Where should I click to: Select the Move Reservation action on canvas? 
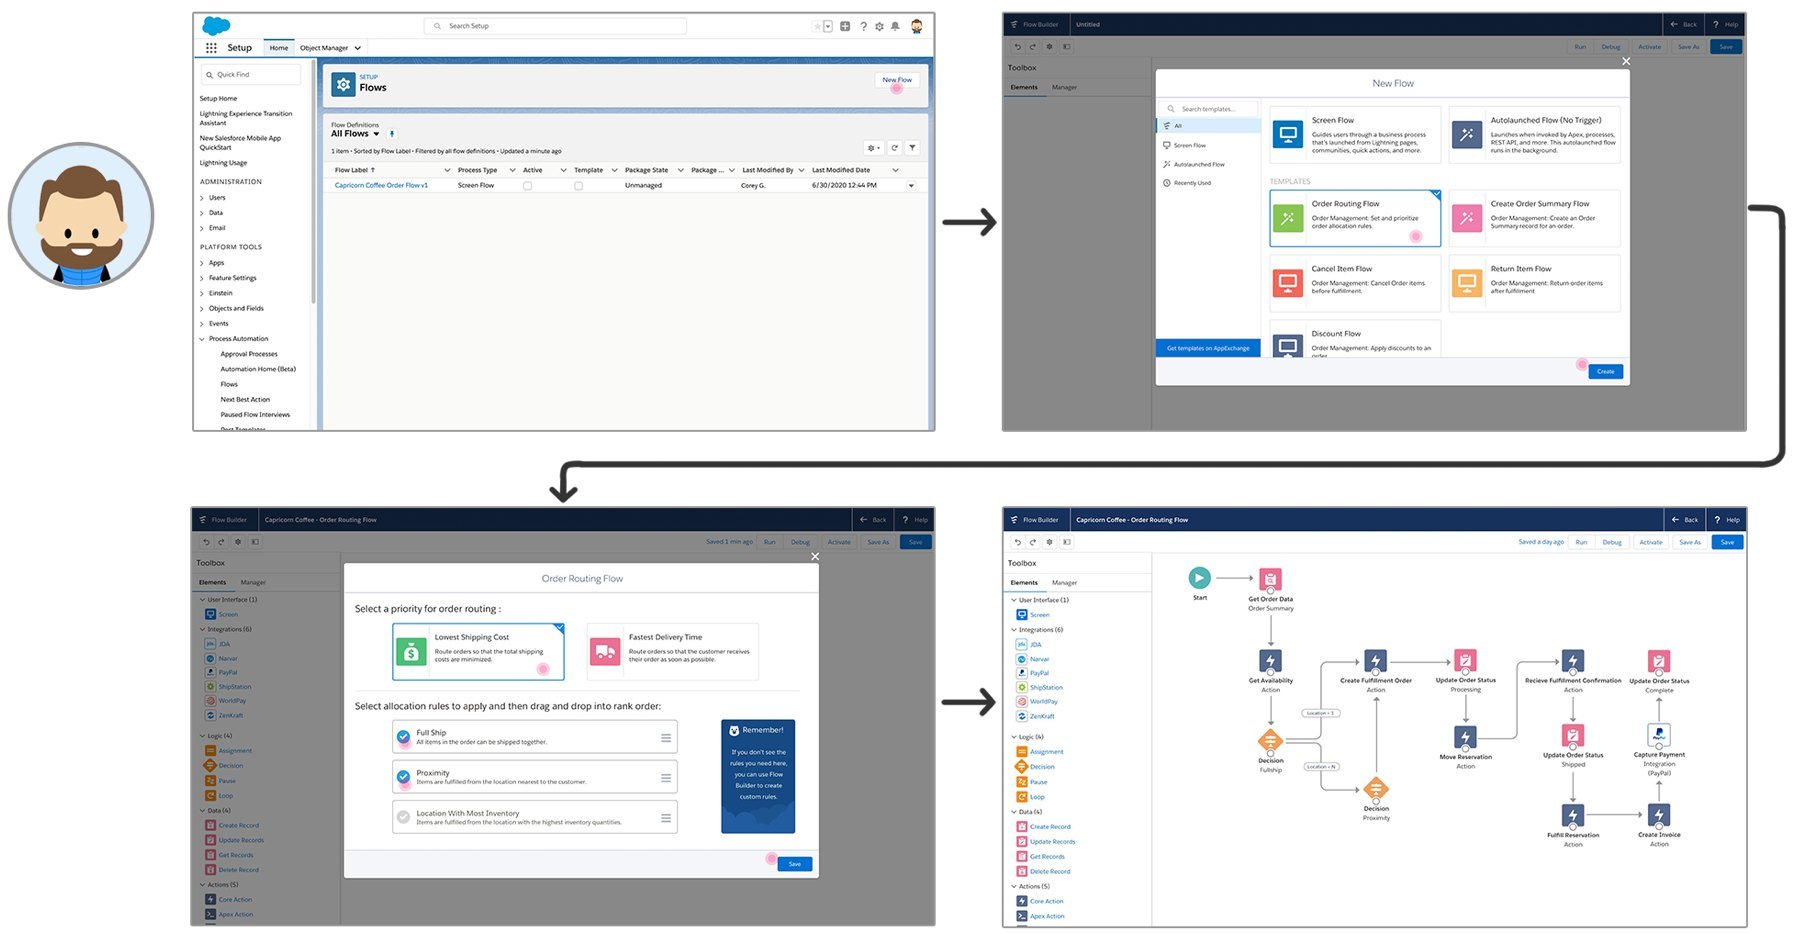(1465, 737)
